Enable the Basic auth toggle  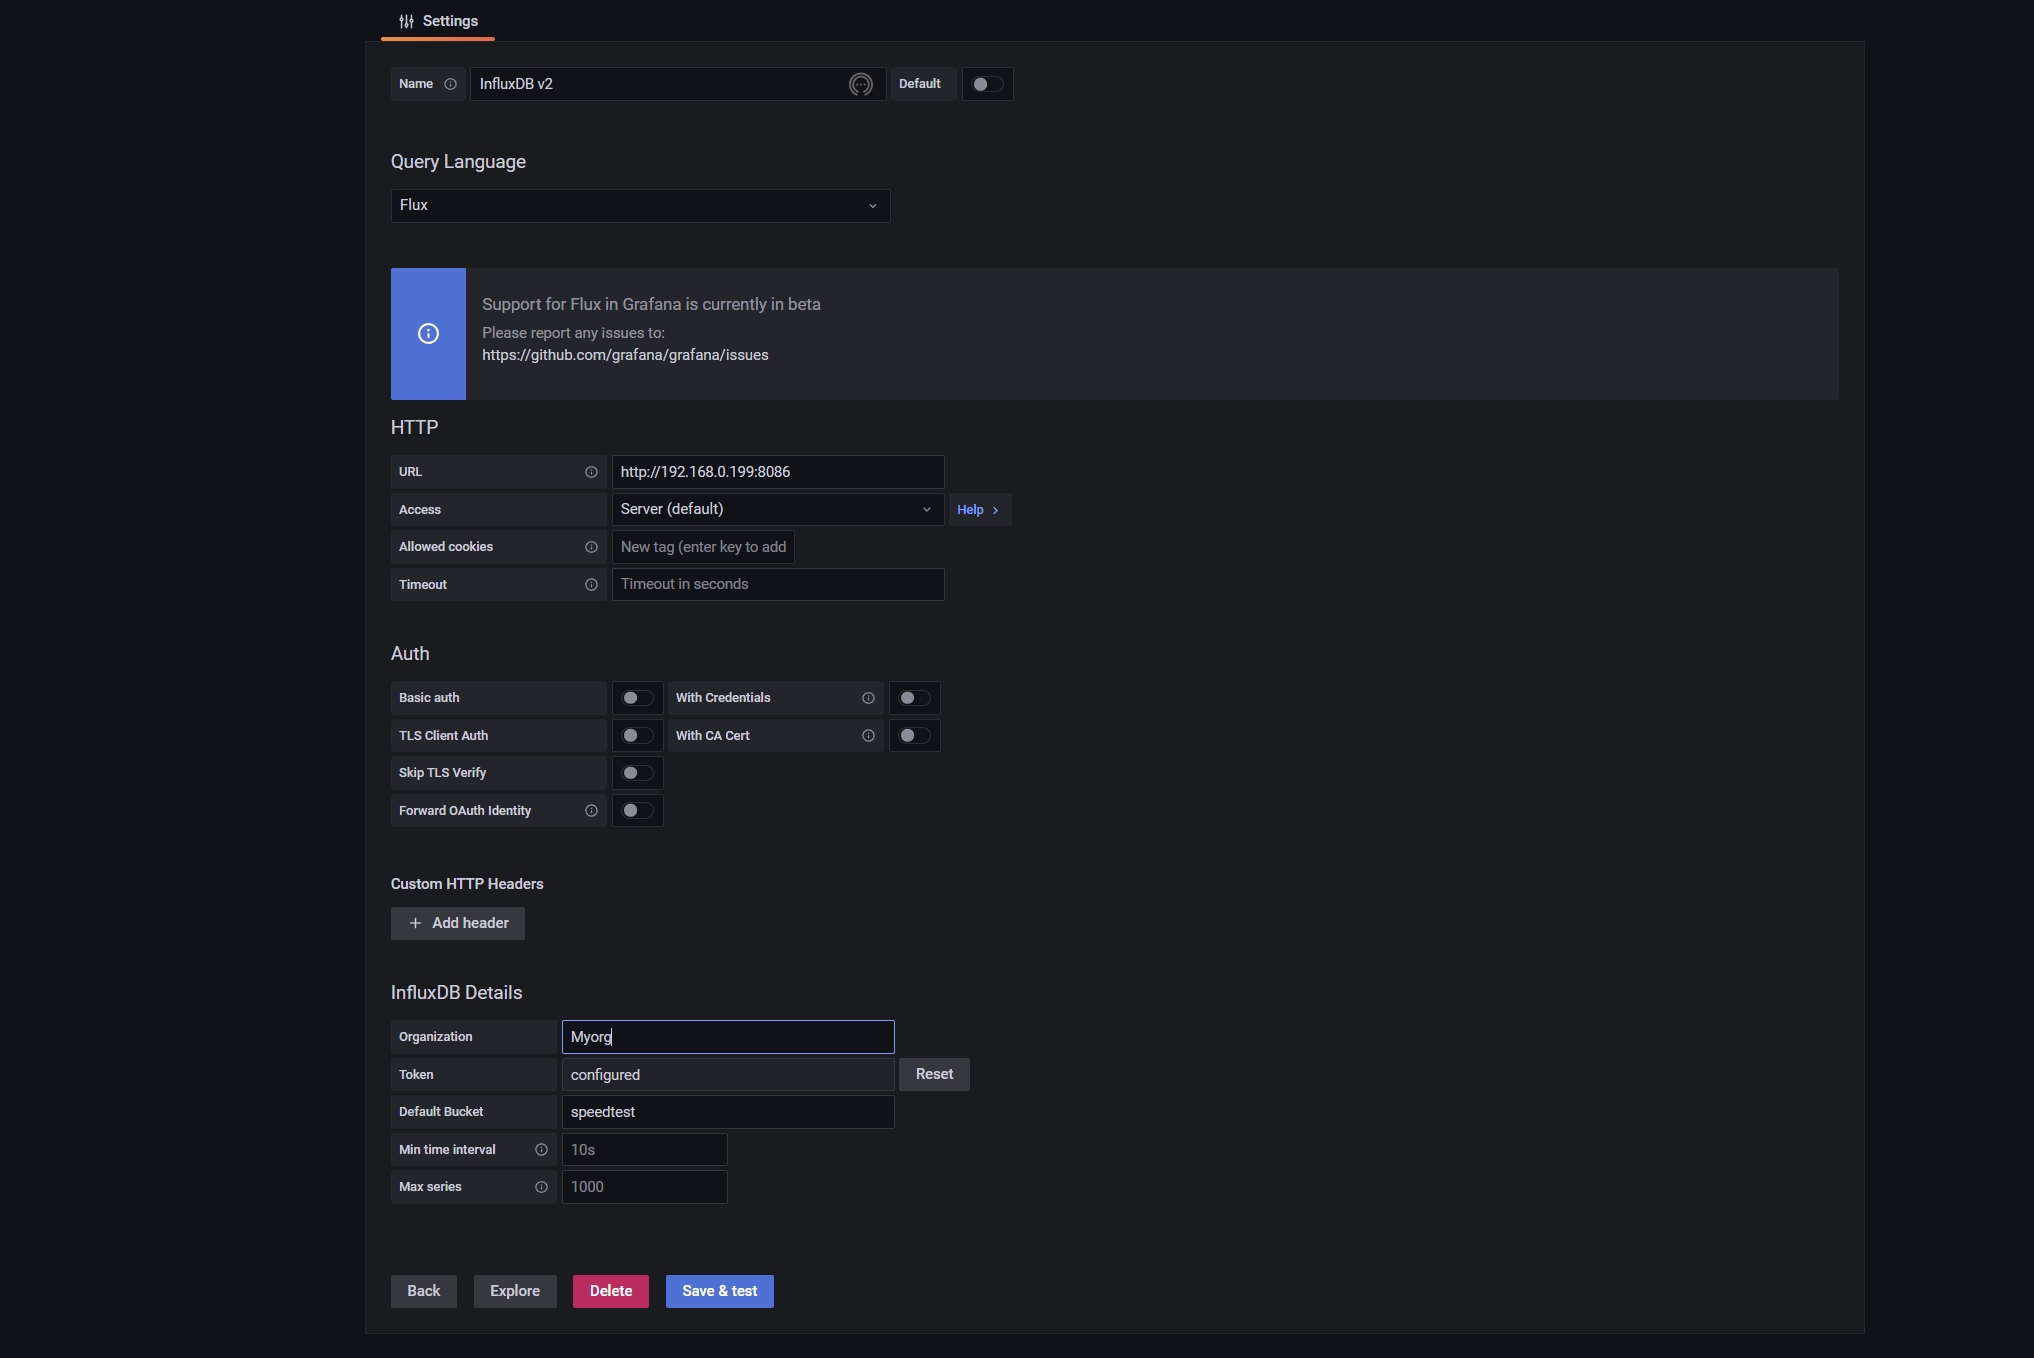(x=637, y=698)
